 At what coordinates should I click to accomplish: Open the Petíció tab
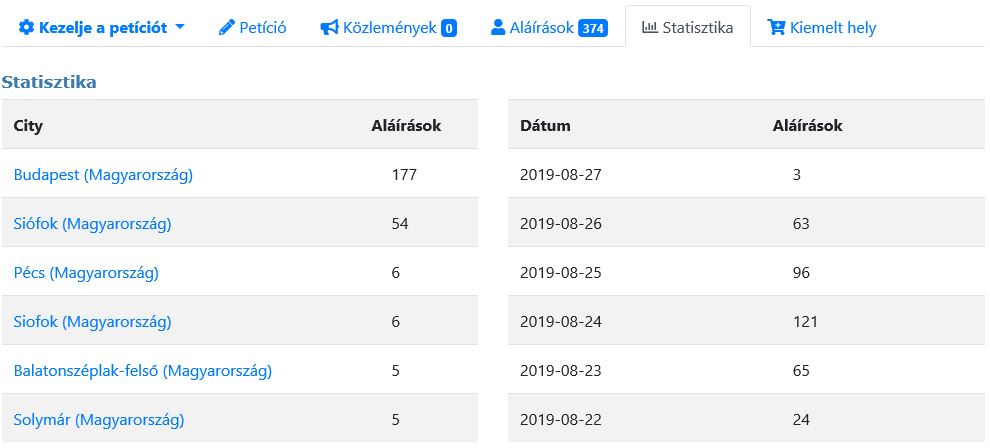pos(252,28)
